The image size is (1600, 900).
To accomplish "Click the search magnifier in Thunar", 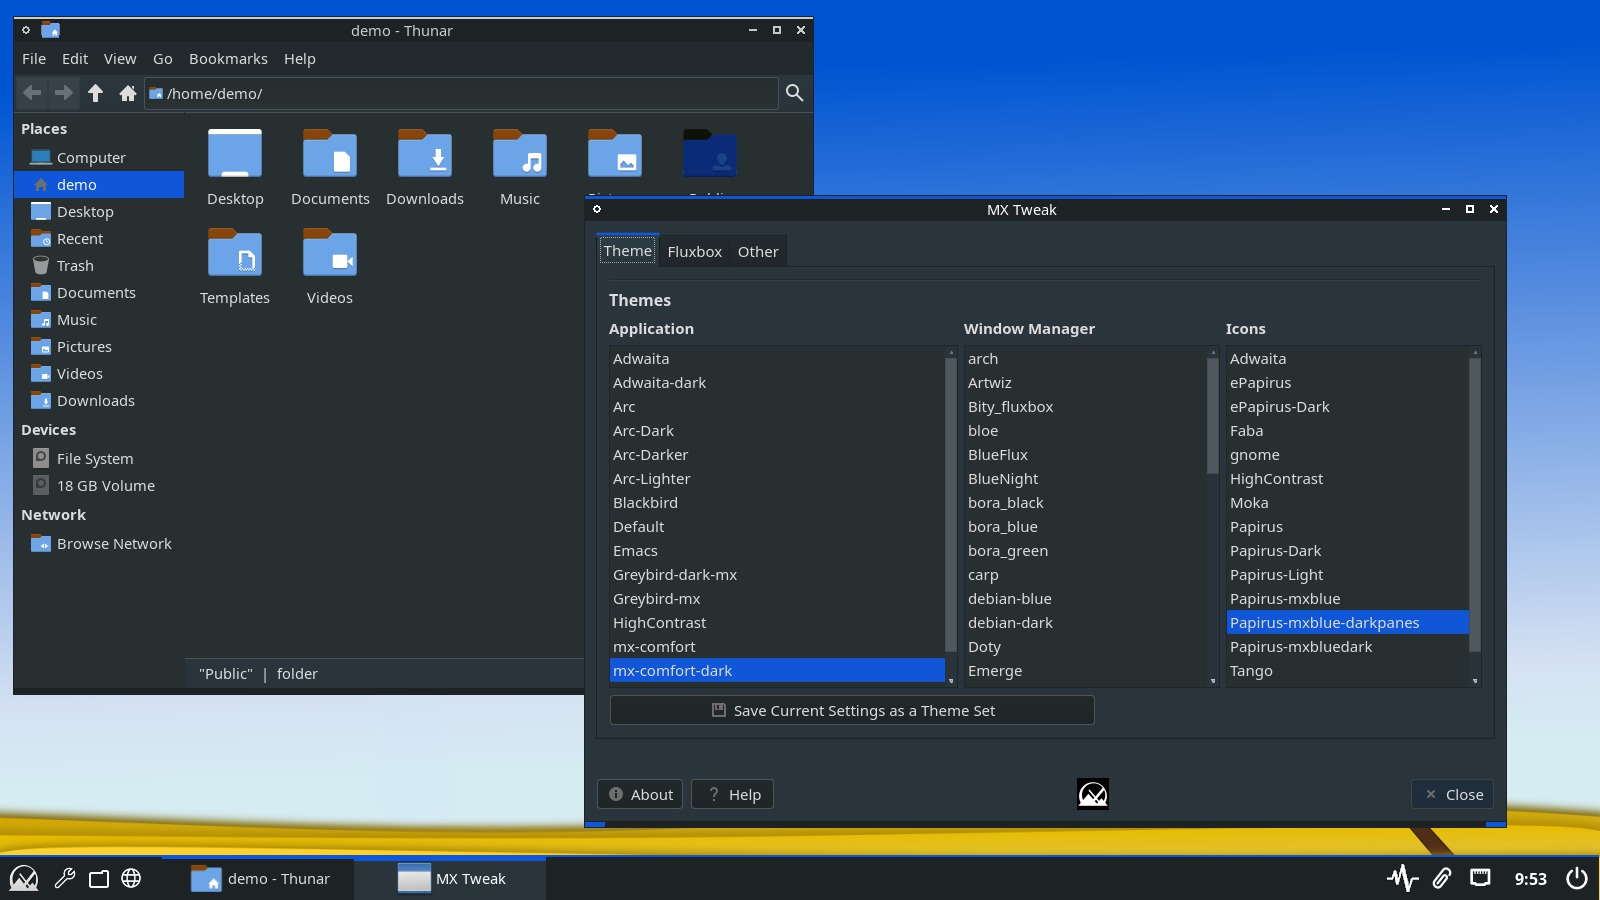I will point(795,93).
